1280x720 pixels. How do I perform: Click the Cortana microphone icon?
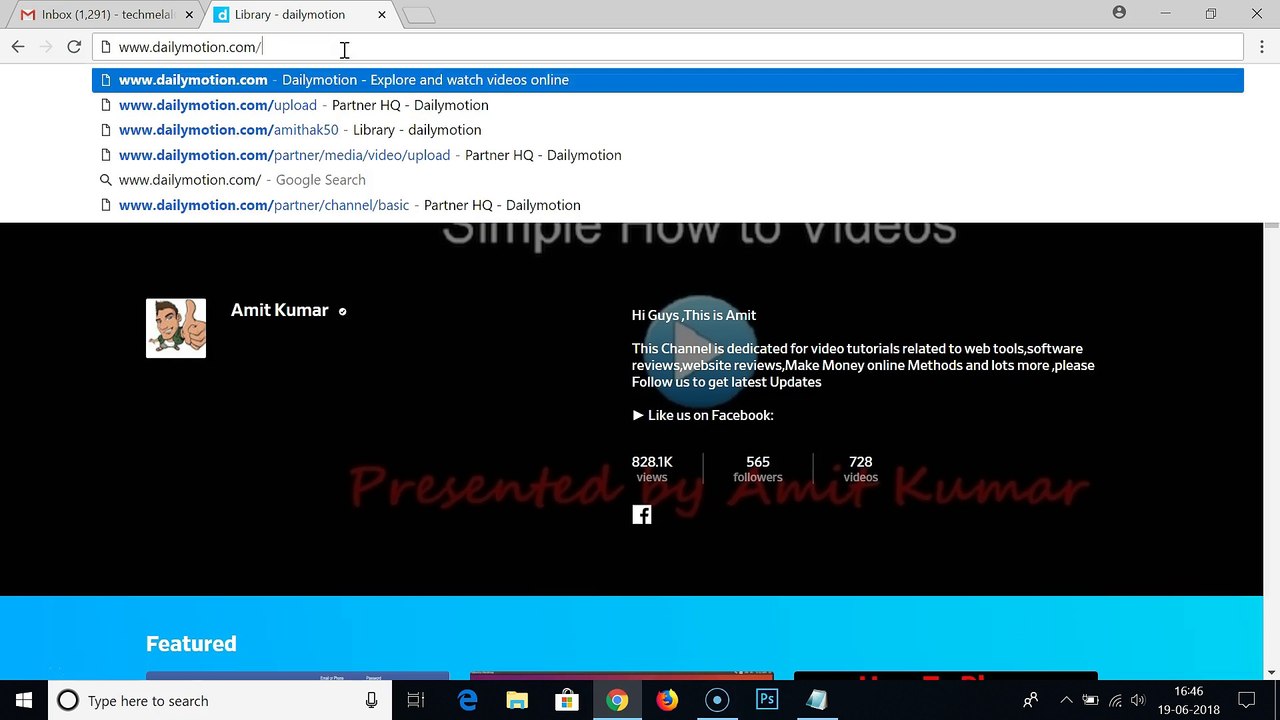372,700
